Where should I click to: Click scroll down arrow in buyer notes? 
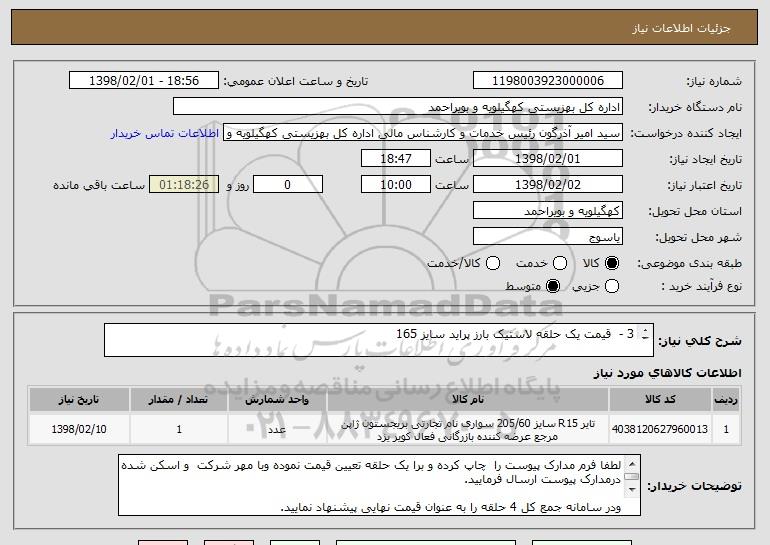coord(632,489)
